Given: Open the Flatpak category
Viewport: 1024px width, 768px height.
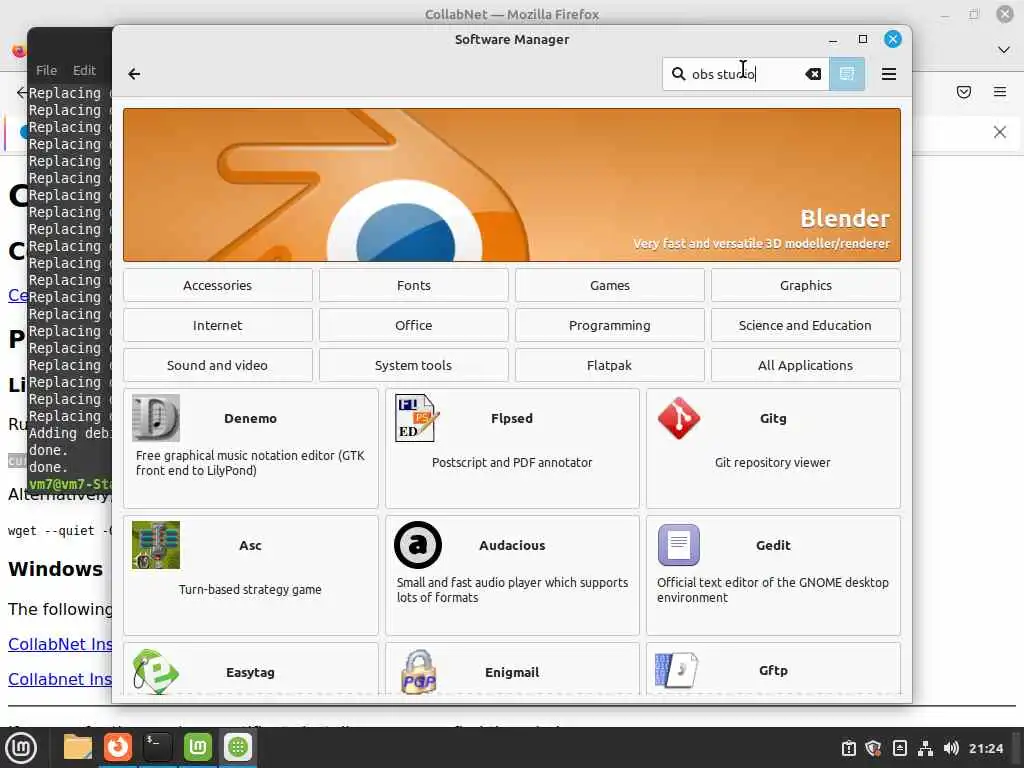Looking at the screenshot, I should [609, 365].
